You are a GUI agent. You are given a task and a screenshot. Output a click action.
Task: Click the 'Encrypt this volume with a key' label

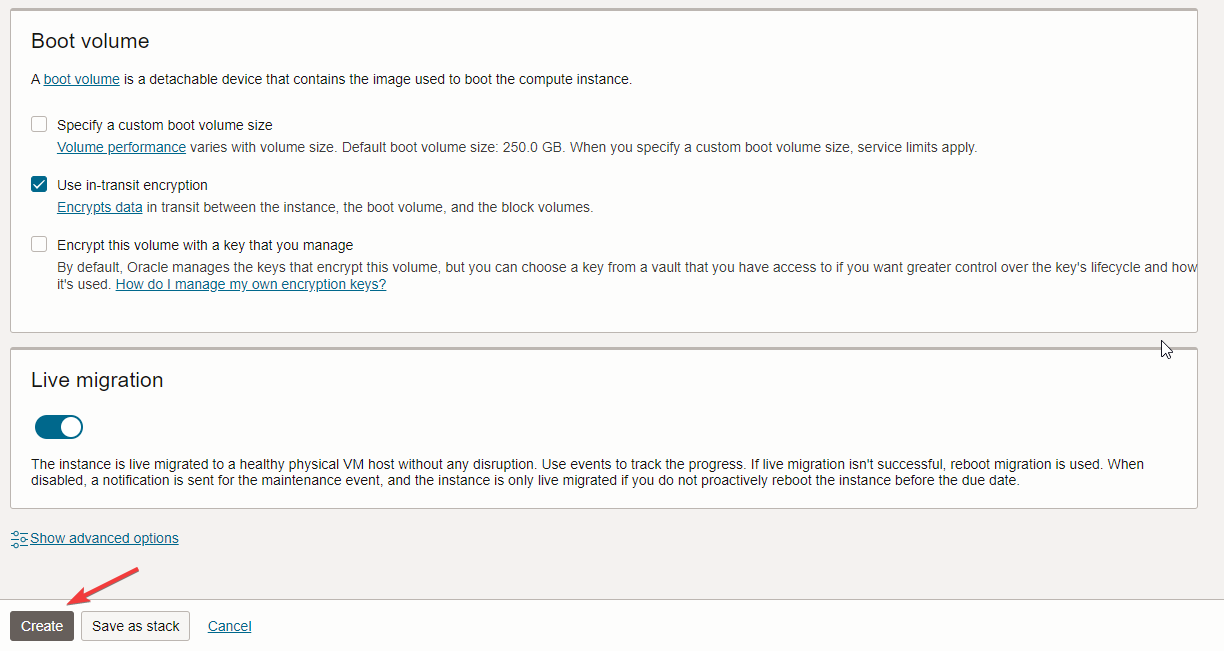205,245
